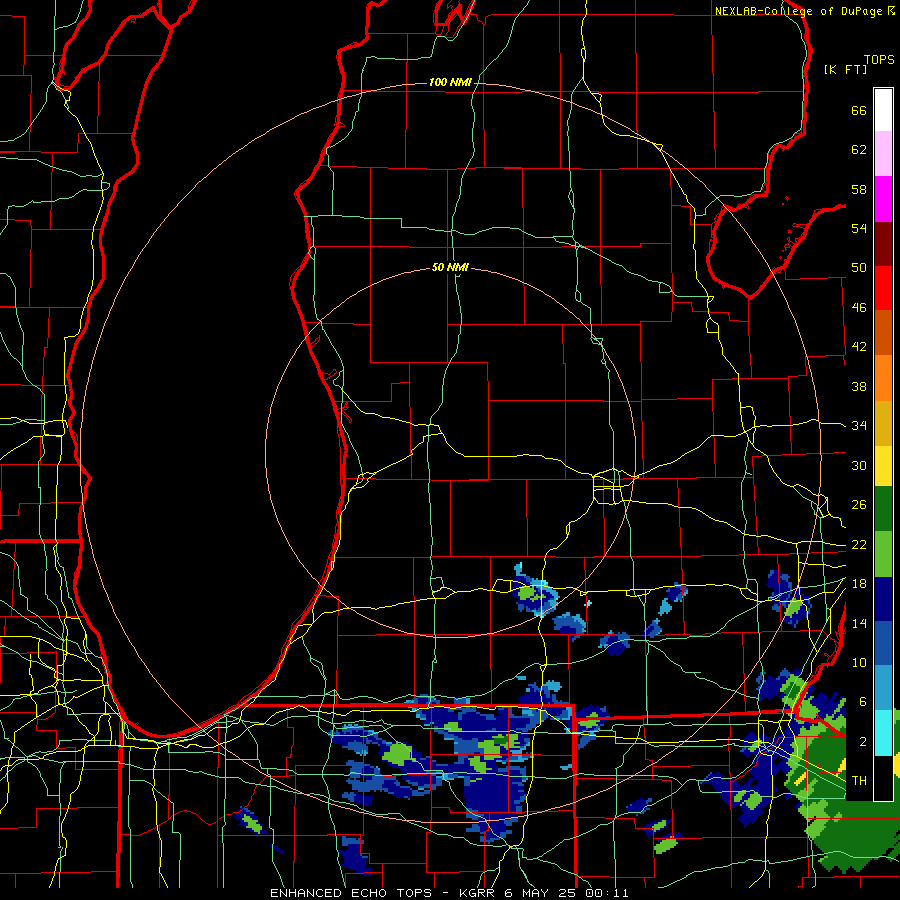Choose the light orange legend swatch

[x=883, y=378]
